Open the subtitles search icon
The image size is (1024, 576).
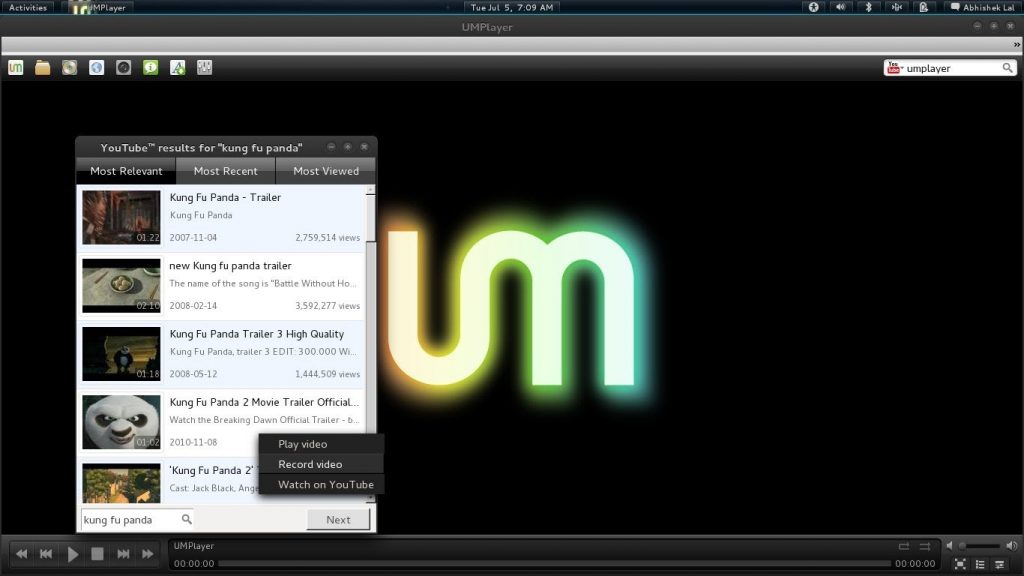[177, 66]
